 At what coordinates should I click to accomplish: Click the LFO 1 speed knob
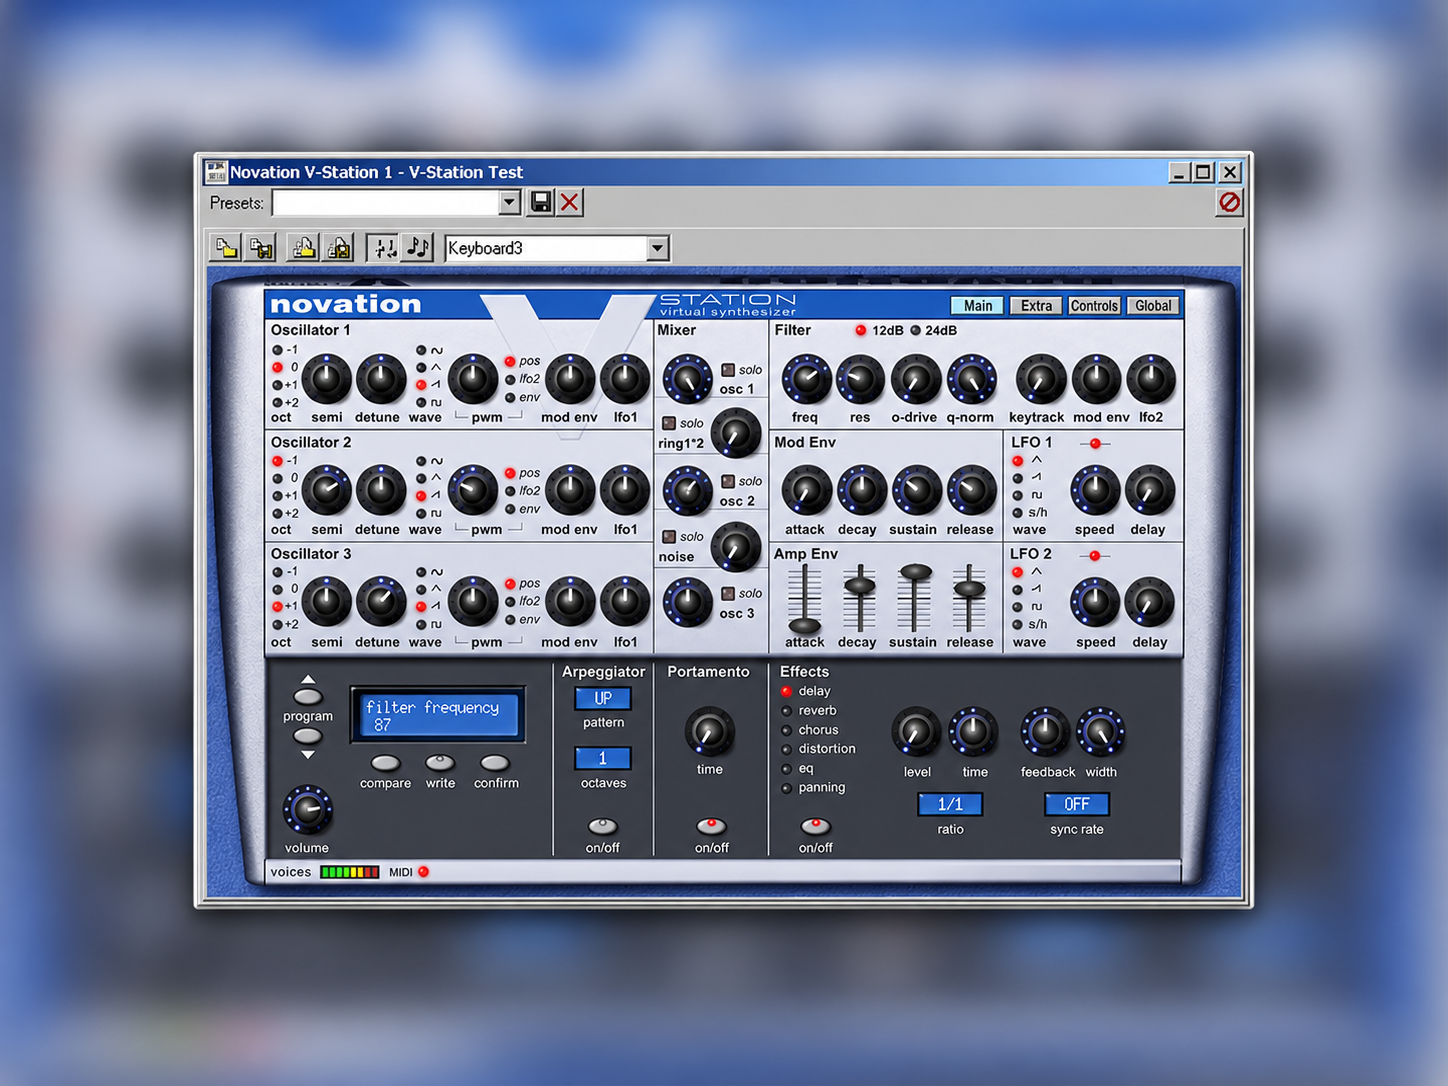click(1095, 491)
